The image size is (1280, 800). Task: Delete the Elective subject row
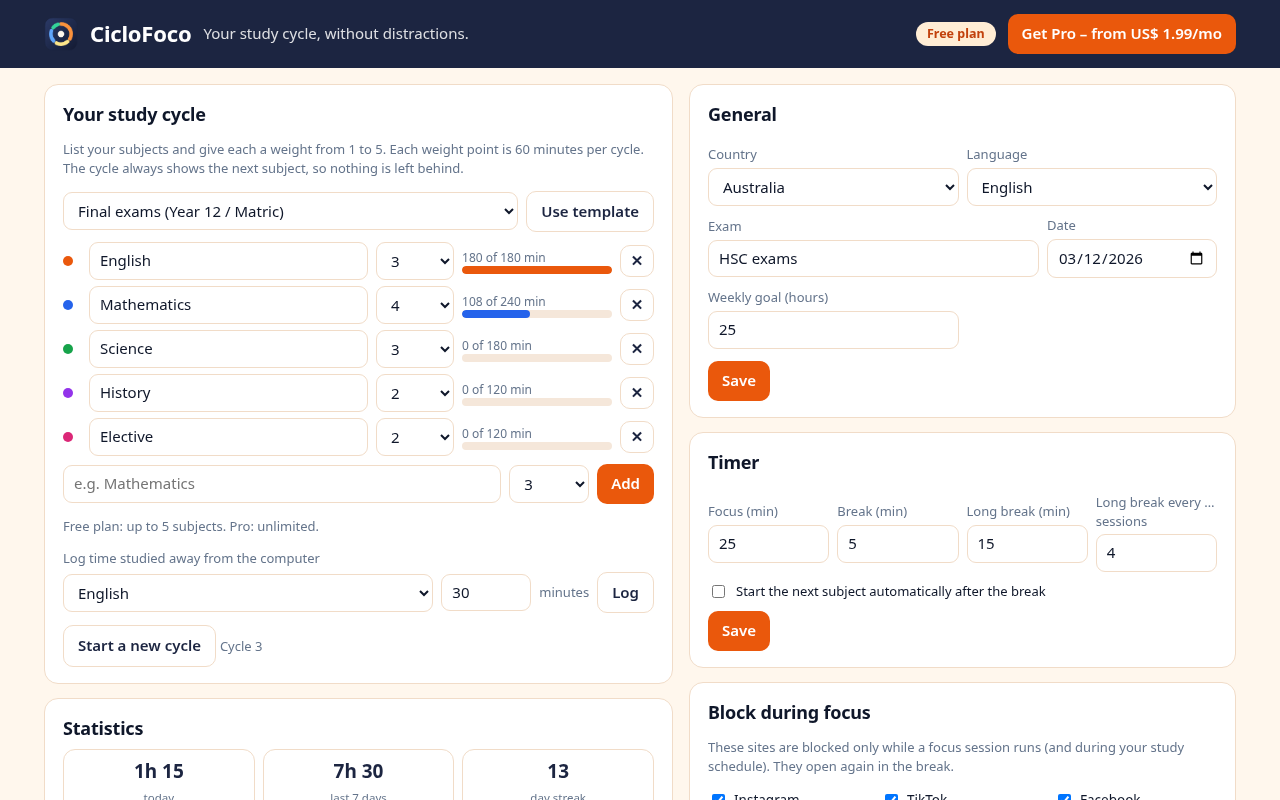[637, 437]
